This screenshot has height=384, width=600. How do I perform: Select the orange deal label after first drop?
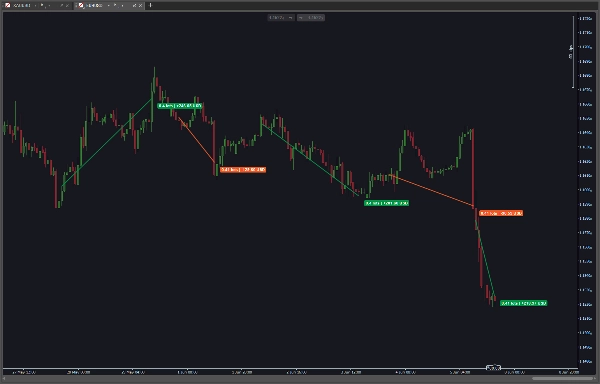(243, 169)
